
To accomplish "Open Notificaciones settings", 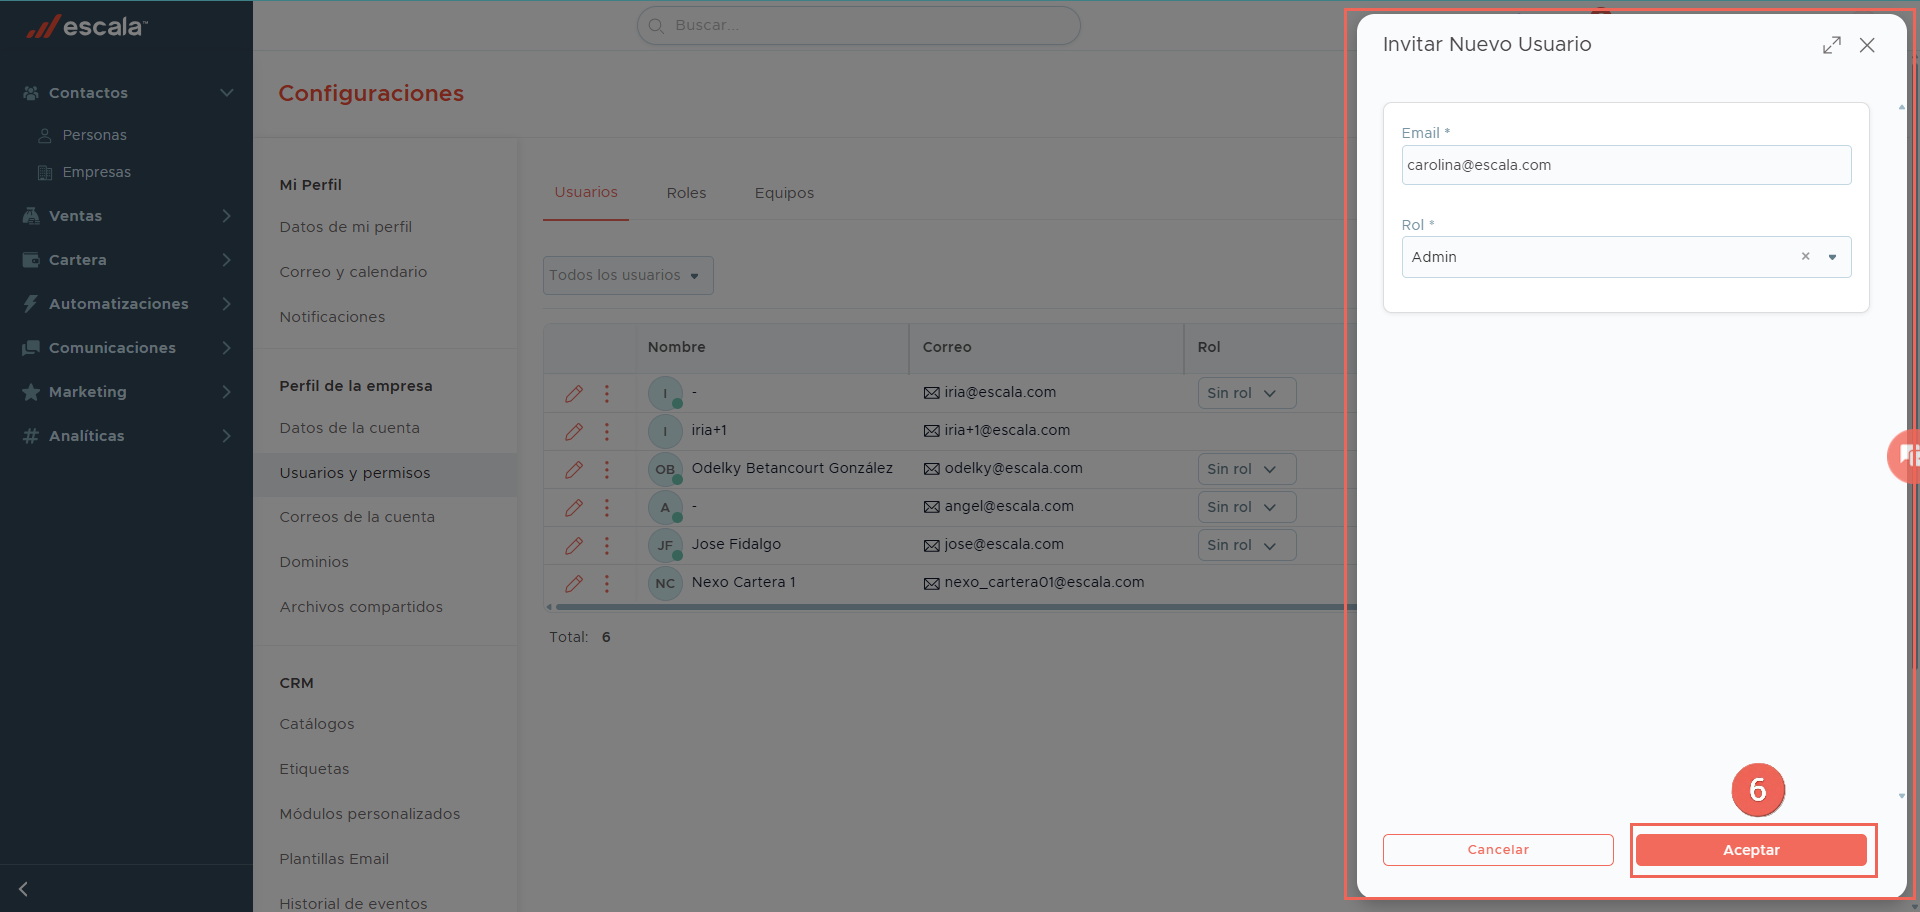I will pyautogui.click(x=332, y=317).
